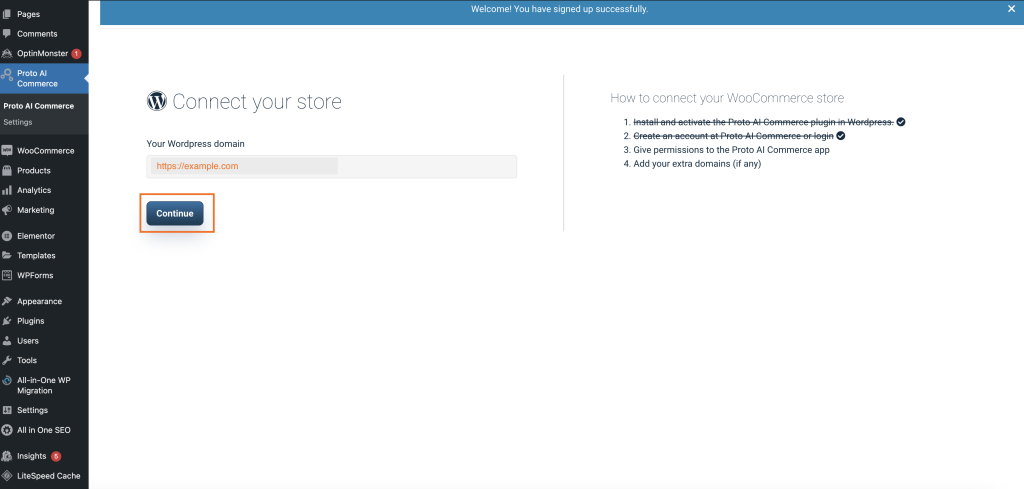Click the checkmark after the create account step
The width and height of the screenshot is (1024, 489).
(x=841, y=136)
